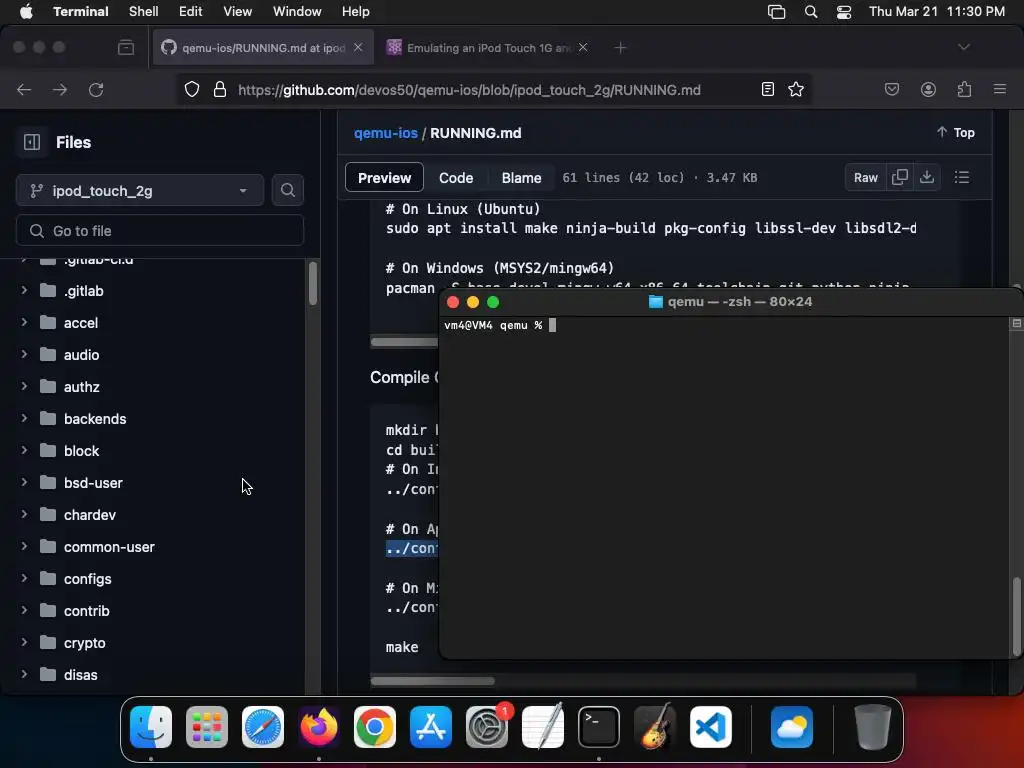Expand the backends folder
Screen dimensions: 1024x768
coord(24,418)
